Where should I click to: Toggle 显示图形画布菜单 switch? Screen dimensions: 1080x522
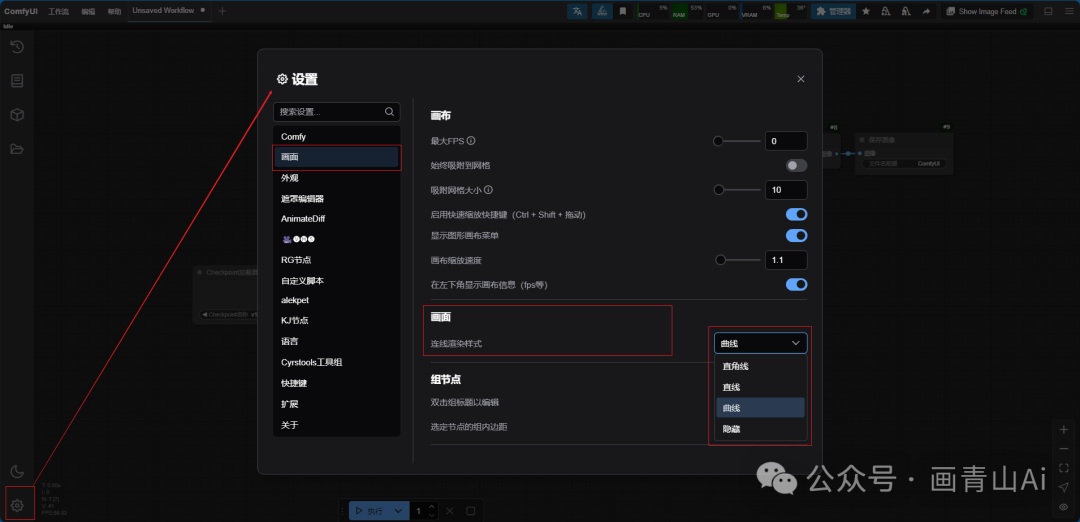coord(796,236)
